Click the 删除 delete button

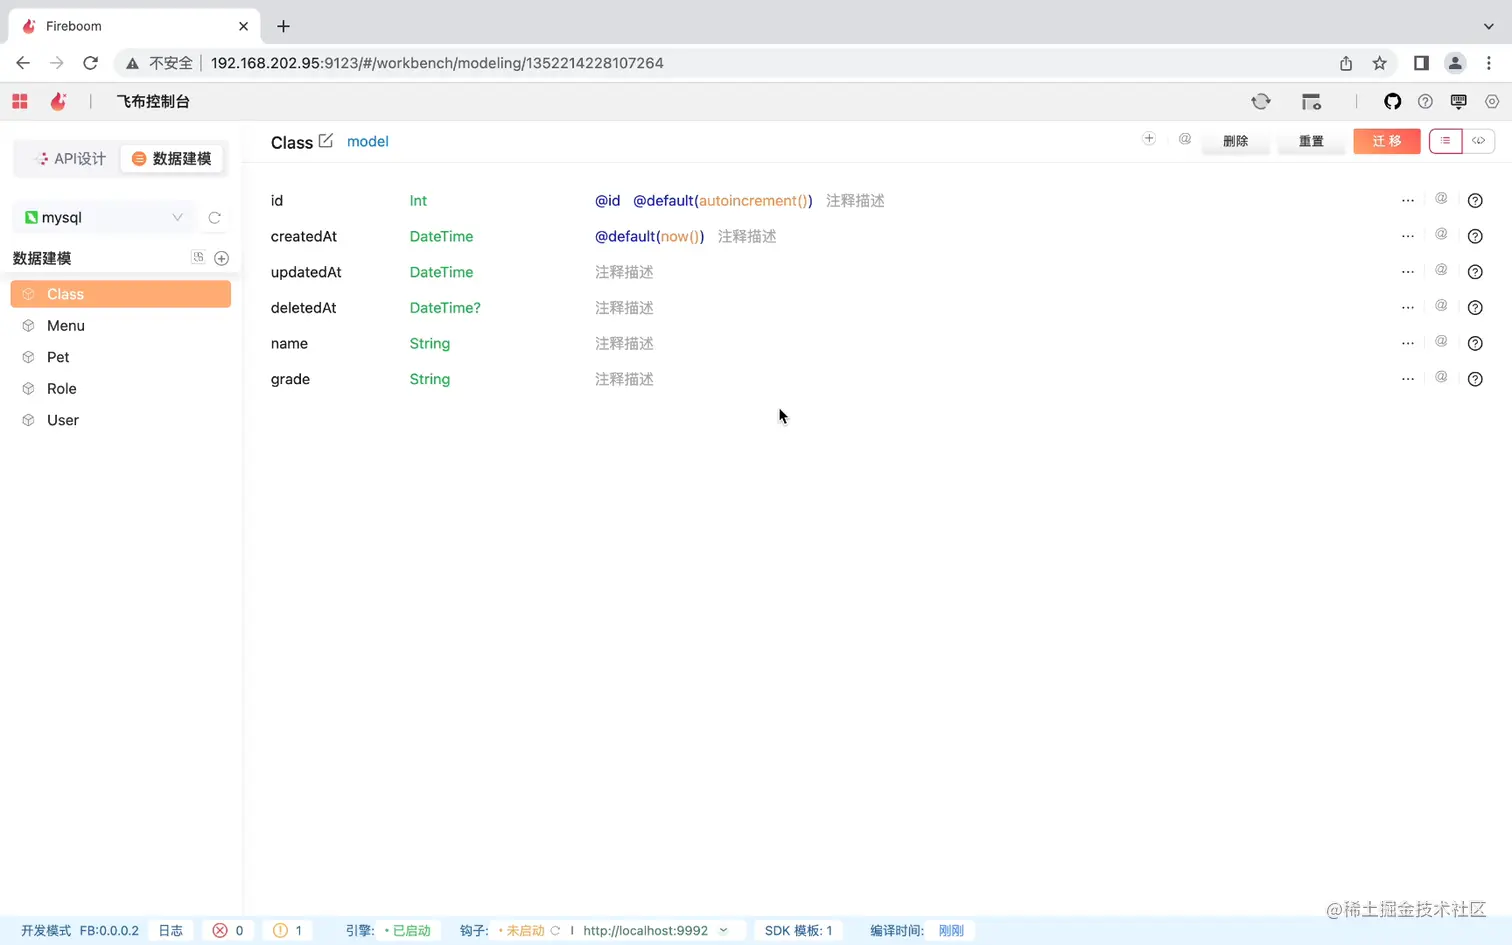click(1236, 141)
